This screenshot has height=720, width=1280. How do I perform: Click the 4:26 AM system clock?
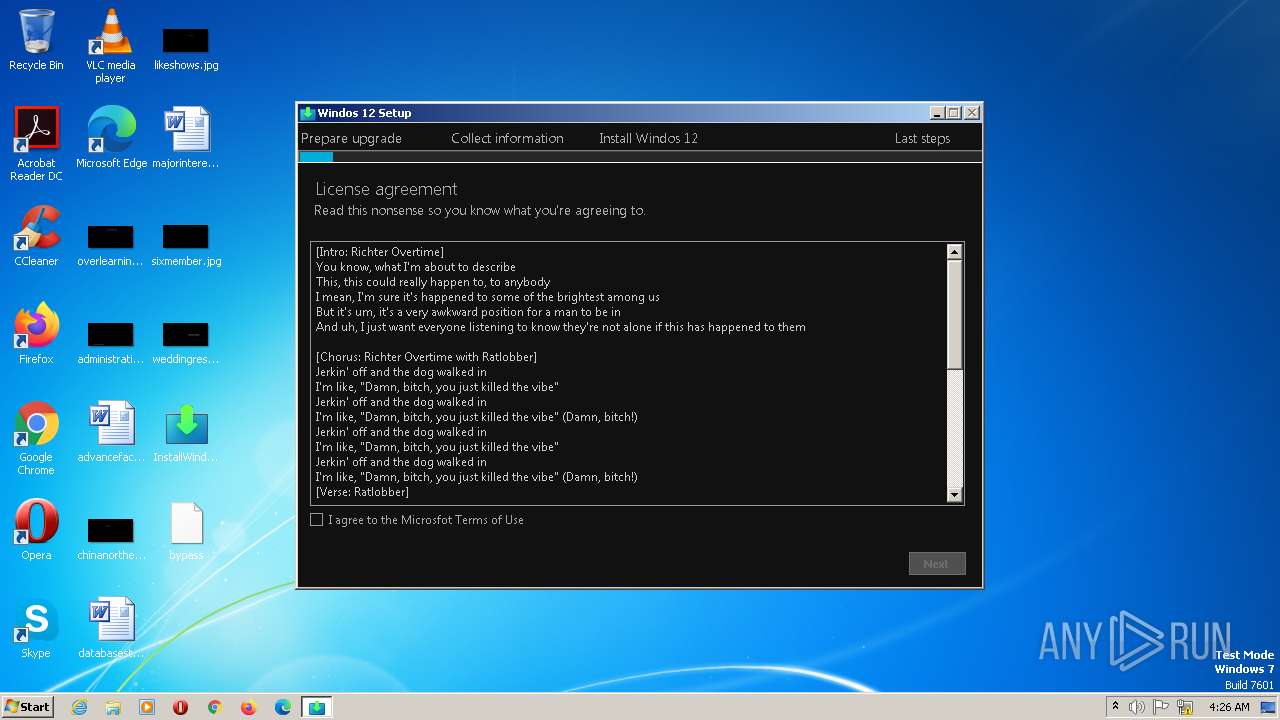pyautogui.click(x=1229, y=707)
